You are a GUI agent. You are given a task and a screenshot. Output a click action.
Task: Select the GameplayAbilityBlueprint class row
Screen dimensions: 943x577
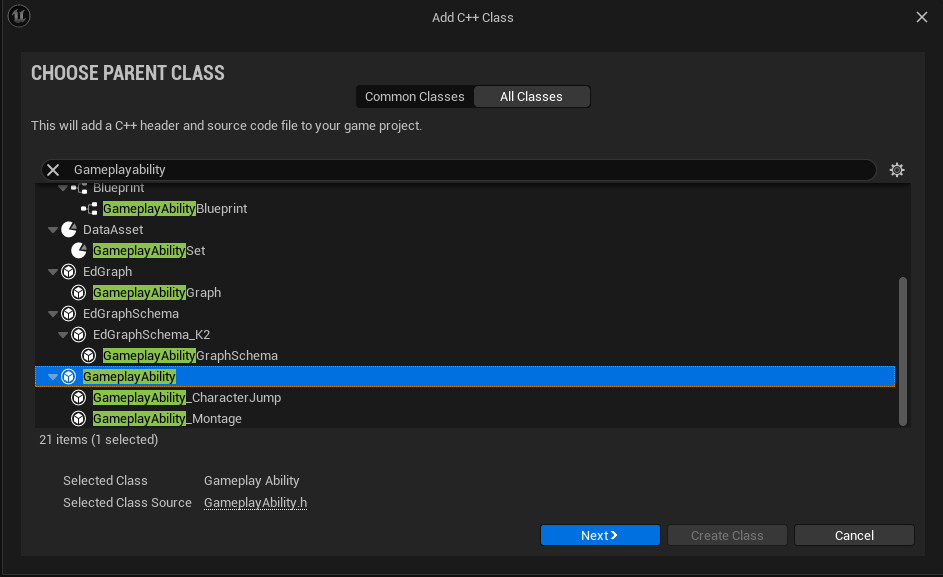pos(465,209)
